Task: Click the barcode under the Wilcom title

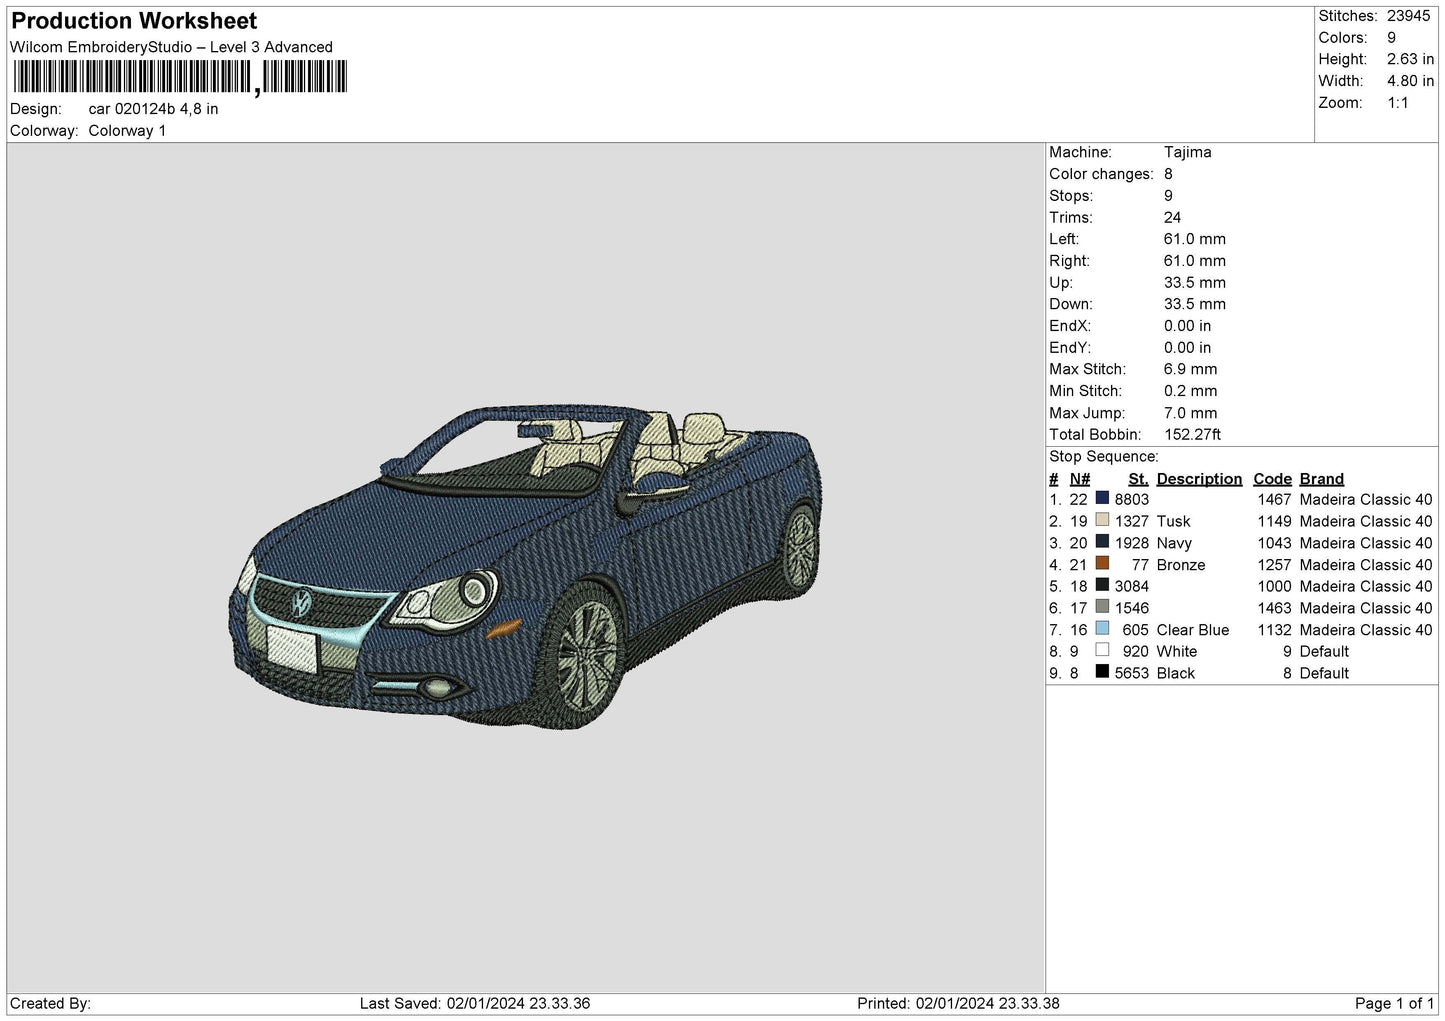Action: pos(180,78)
